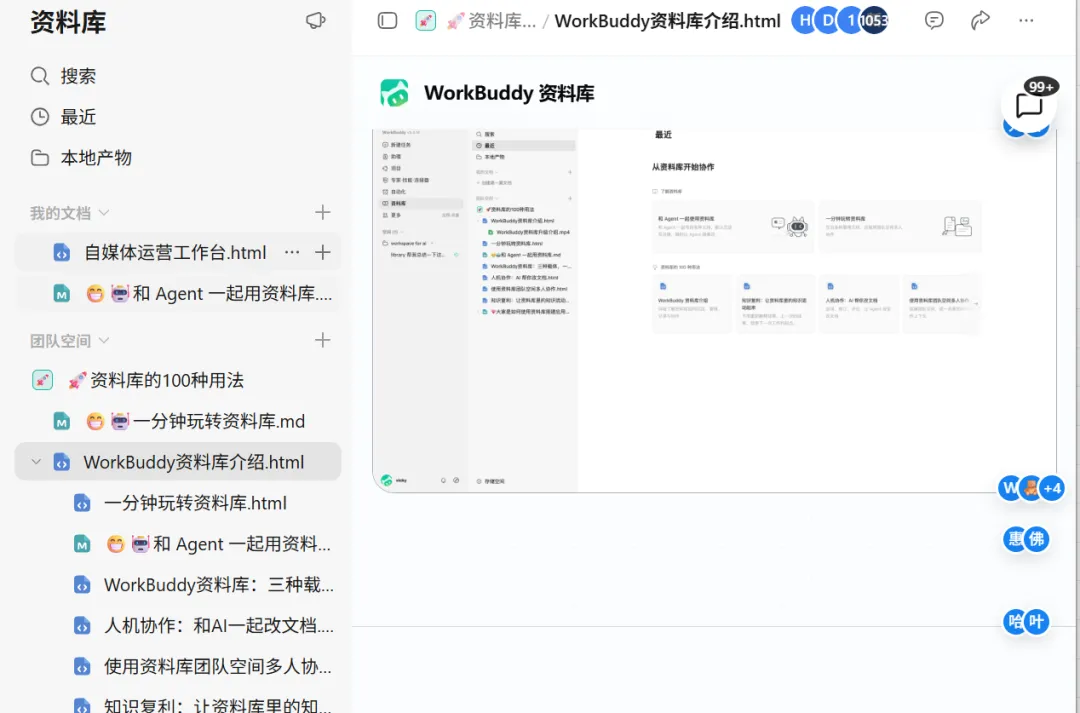Open the 99+ floating comments button
Screen dimensions: 1080x713
pos(1029,105)
